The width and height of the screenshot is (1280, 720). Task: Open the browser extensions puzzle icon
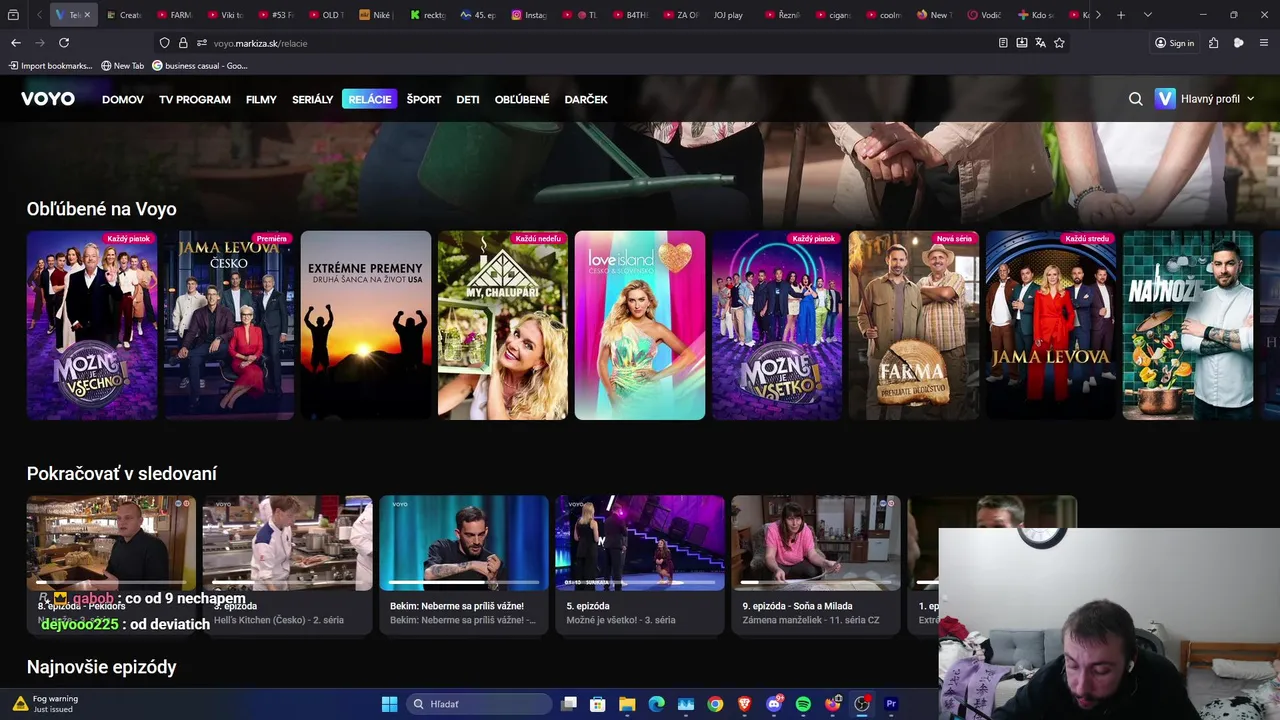(1214, 43)
